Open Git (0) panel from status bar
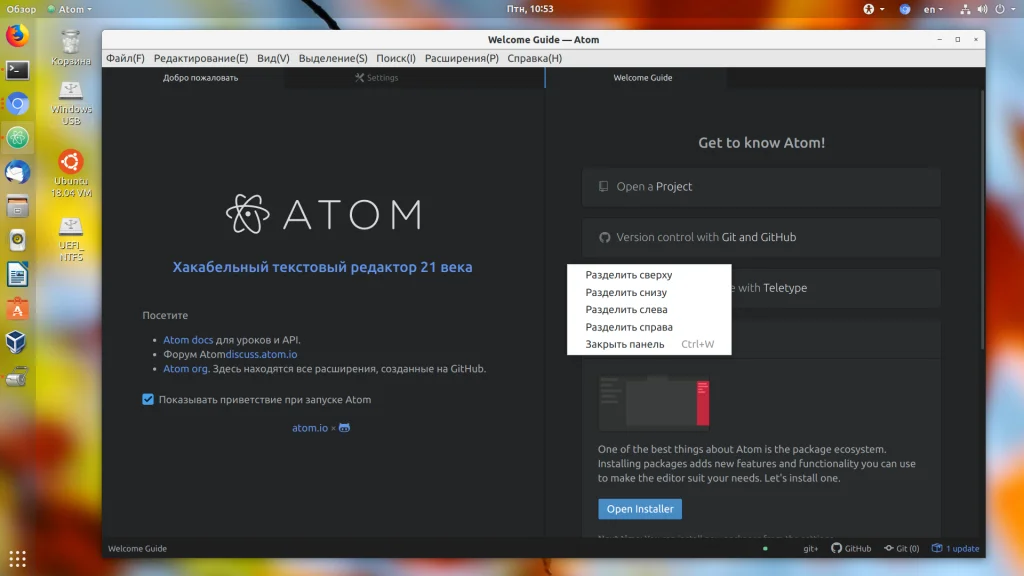The width and height of the screenshot is (1024, 576). pos(901,548)
